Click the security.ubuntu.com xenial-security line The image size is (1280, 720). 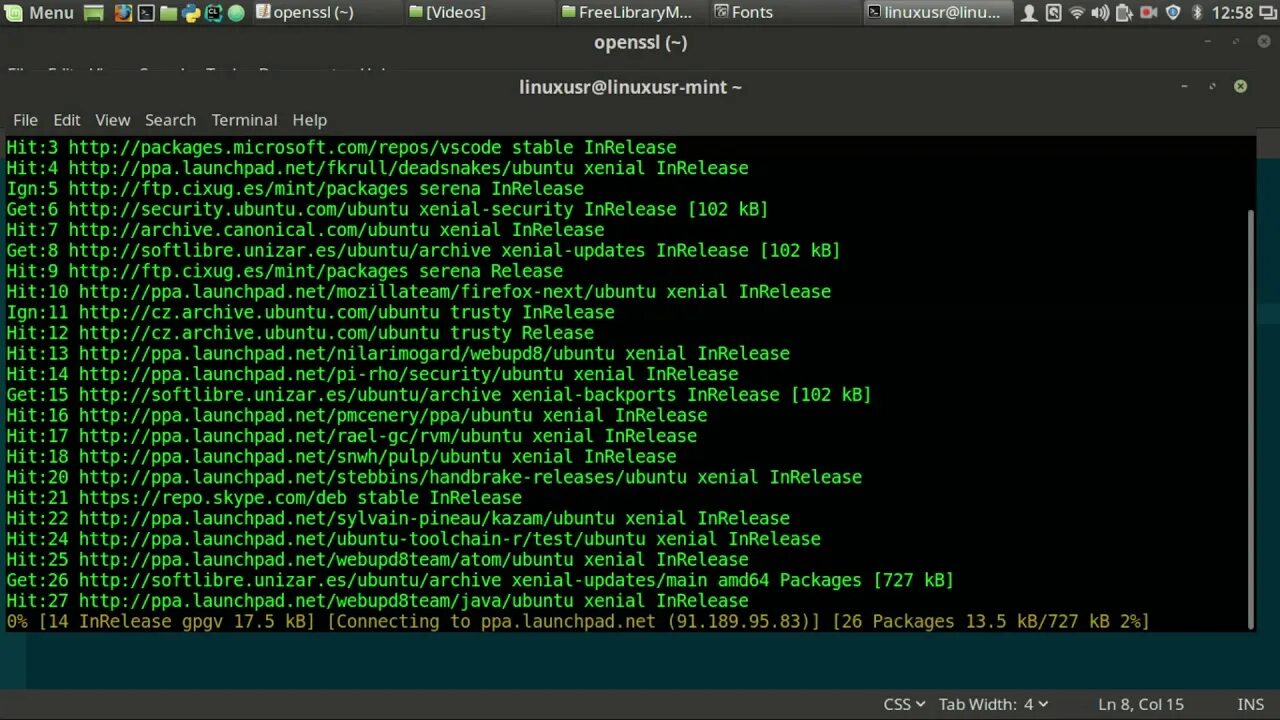tap(387, 209)
